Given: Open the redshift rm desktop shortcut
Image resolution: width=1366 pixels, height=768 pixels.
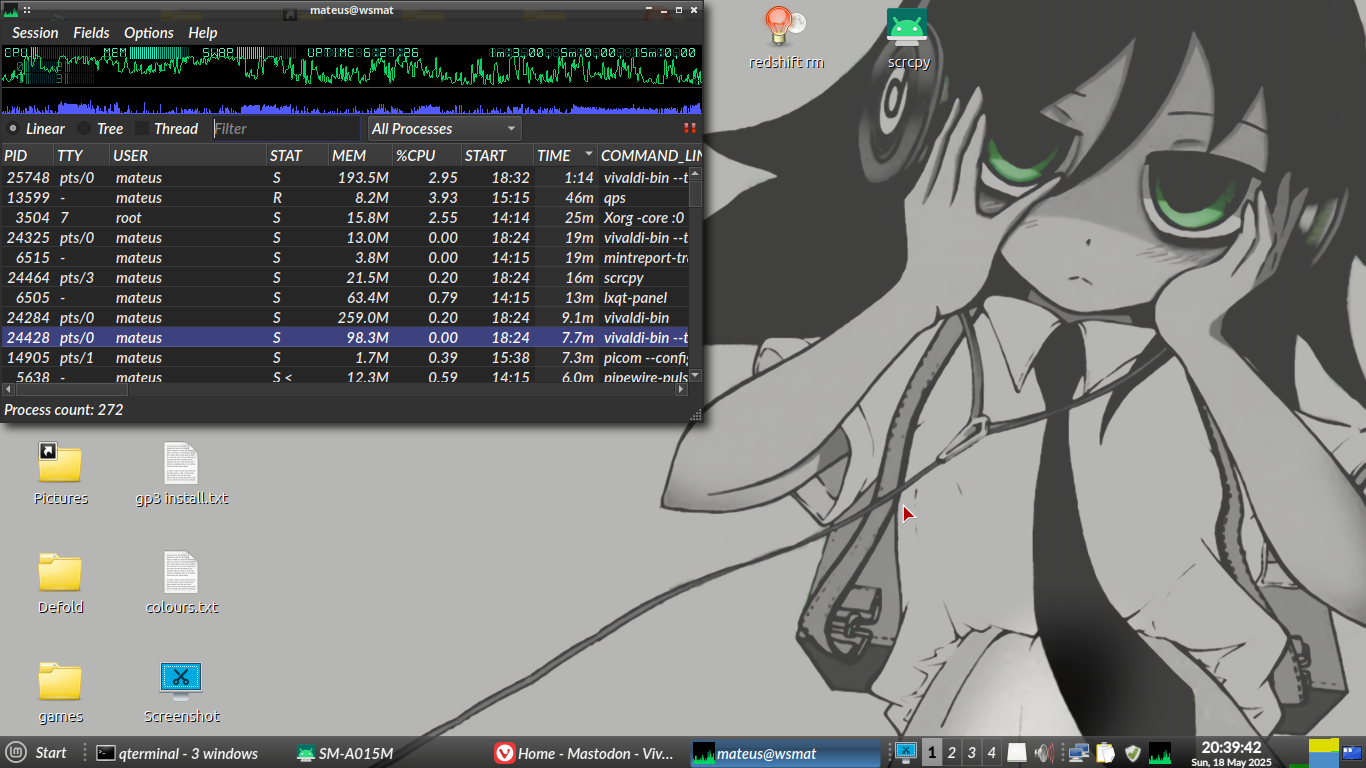Looking at the screenshot, I should [786, 40].
